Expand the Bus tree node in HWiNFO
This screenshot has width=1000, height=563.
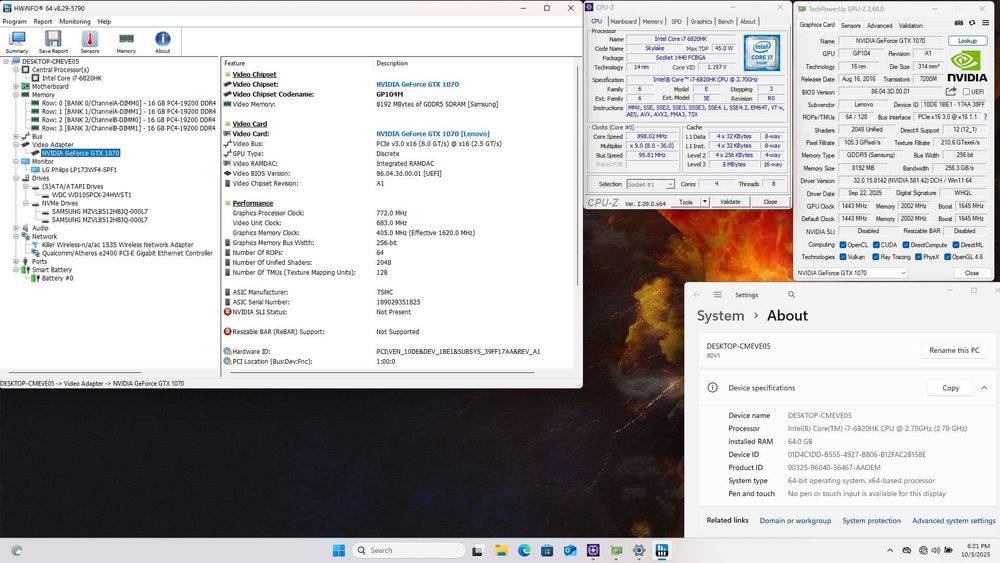[x=17, y=136]
